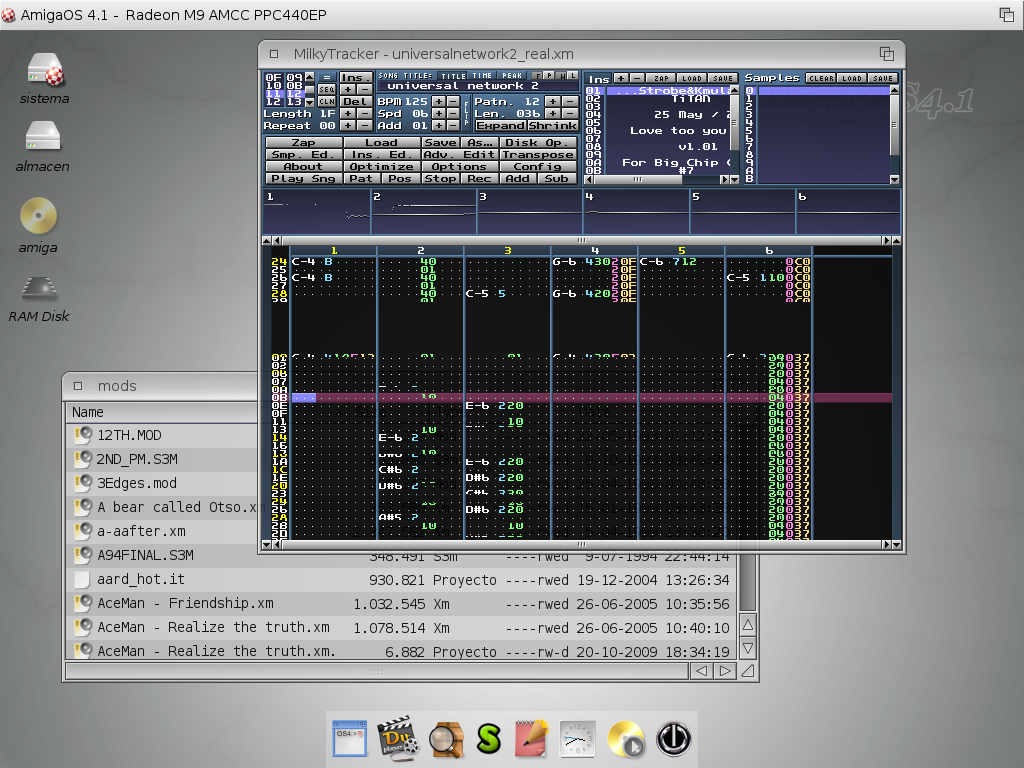Click the Stop playback button
The image size is (1024, 768).
[441, 178]
